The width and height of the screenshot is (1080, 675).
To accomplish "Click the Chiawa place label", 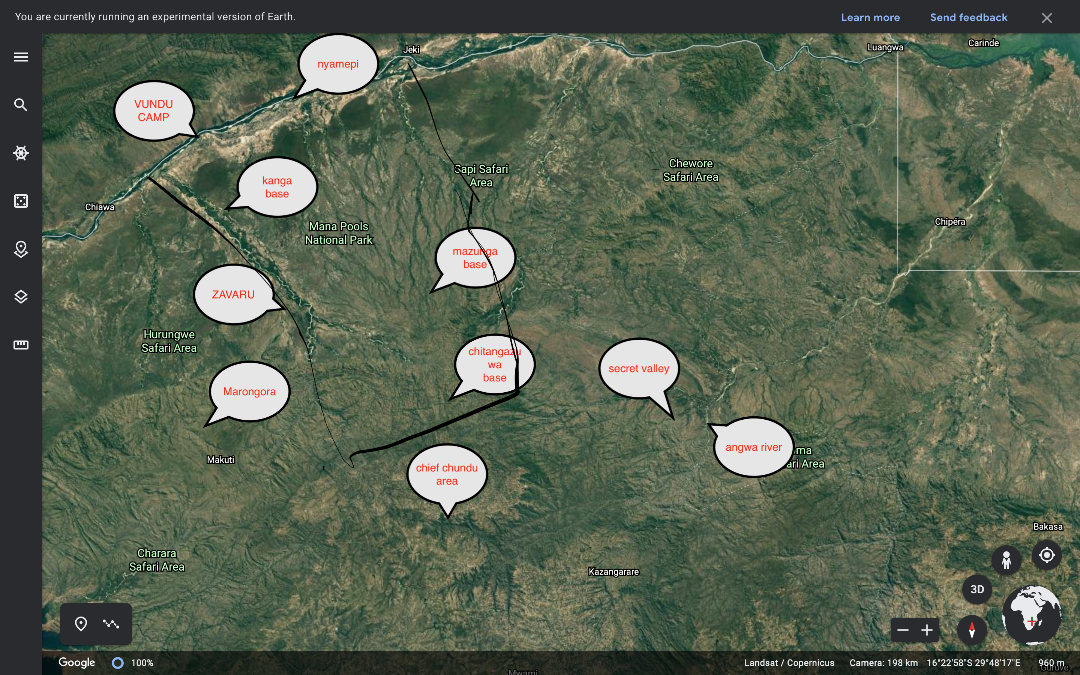I will pyautogui.click(x=100, y=207).
